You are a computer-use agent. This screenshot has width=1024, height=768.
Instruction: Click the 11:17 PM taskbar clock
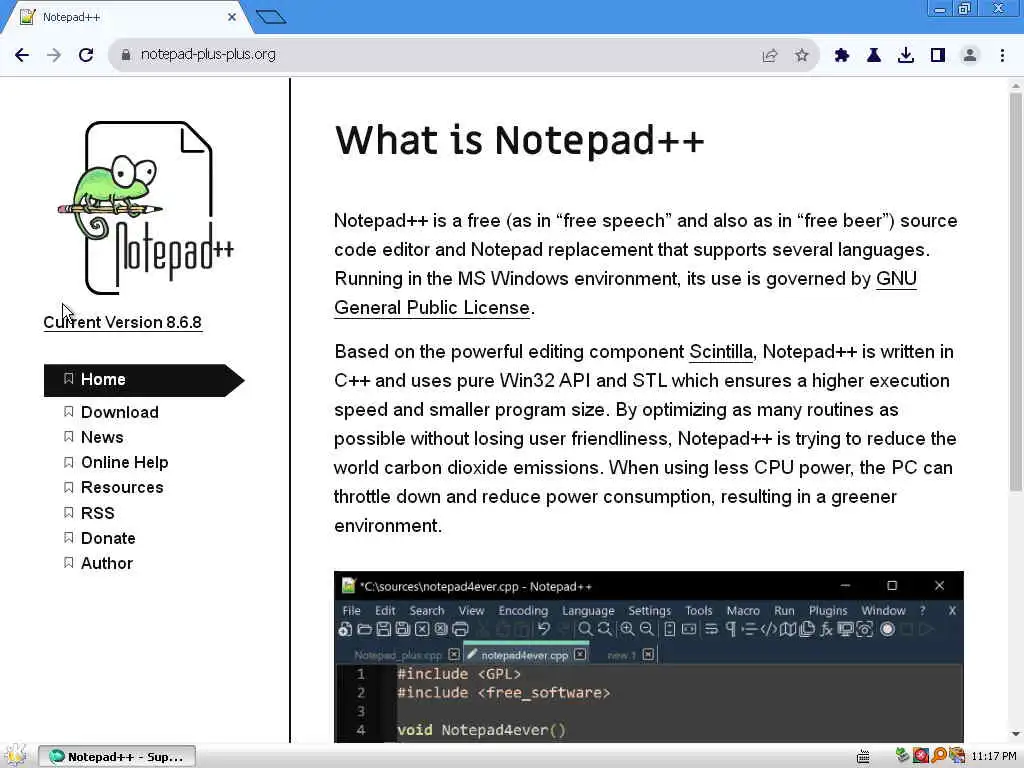coord(993,756)
